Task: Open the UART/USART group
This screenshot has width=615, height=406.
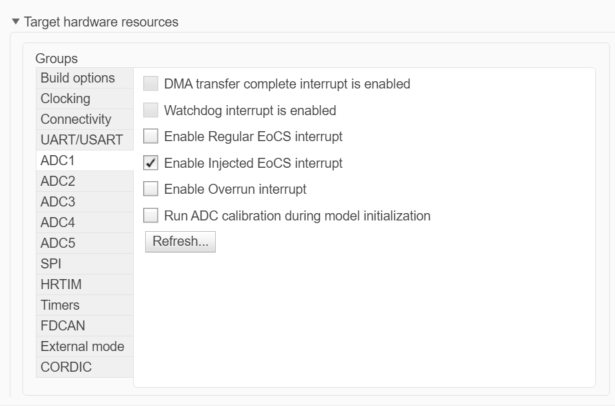Action: point(79,140)
